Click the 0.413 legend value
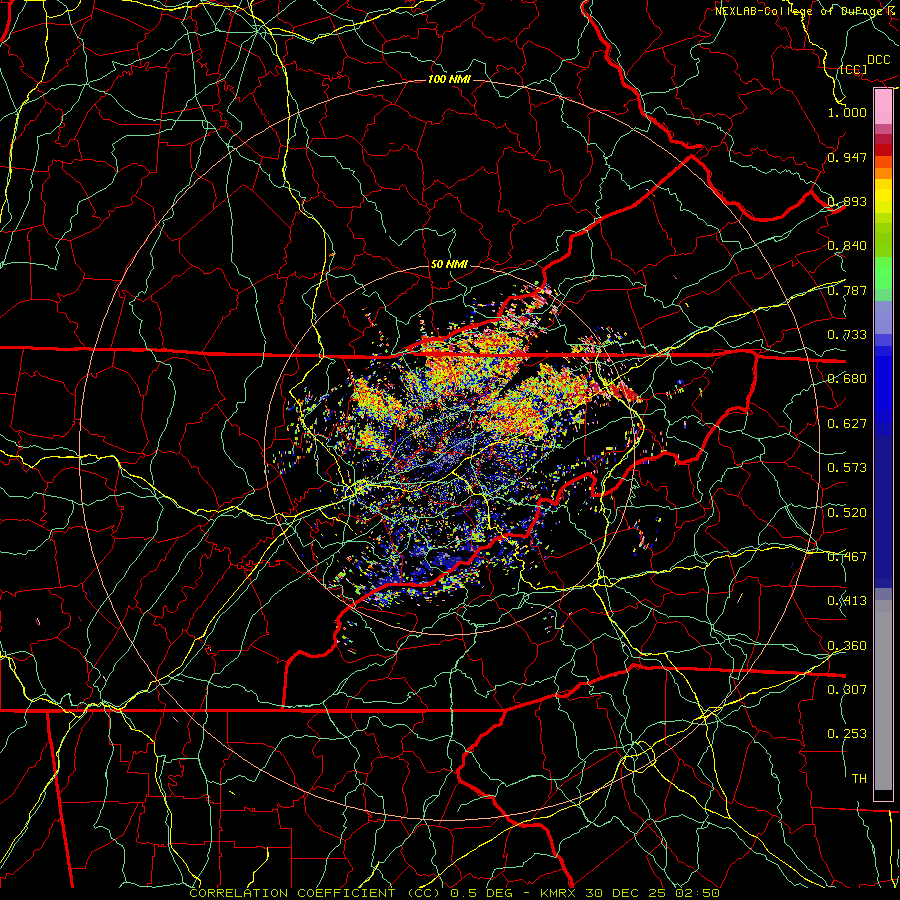 847,601
